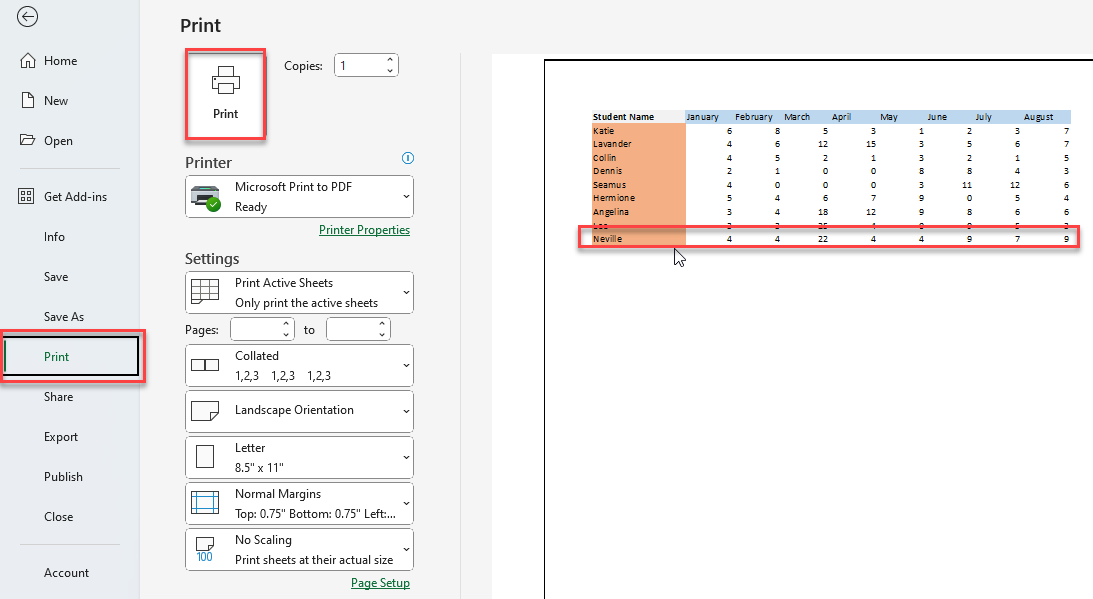Expand the Print Active Sheets dropdown
Screen dimensions: 1093x599
299,292
